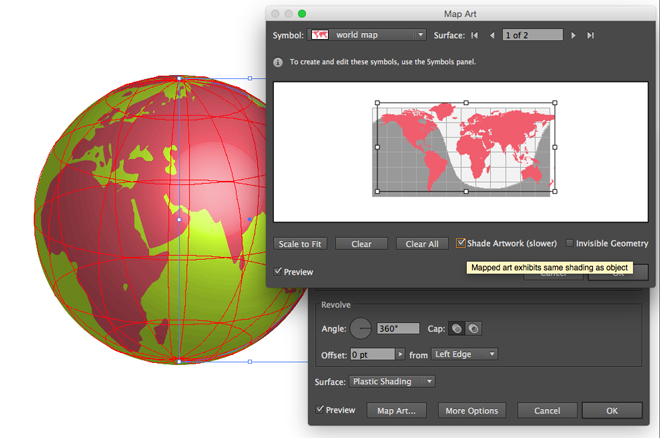Click the info icon beside Symbols hint
660x438 pixels.
click(278, 62)
